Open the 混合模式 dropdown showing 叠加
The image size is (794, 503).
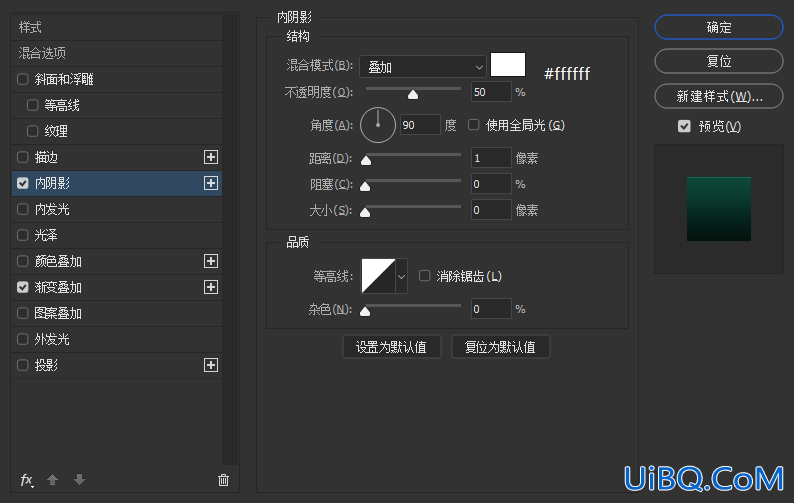click(423, 66)
